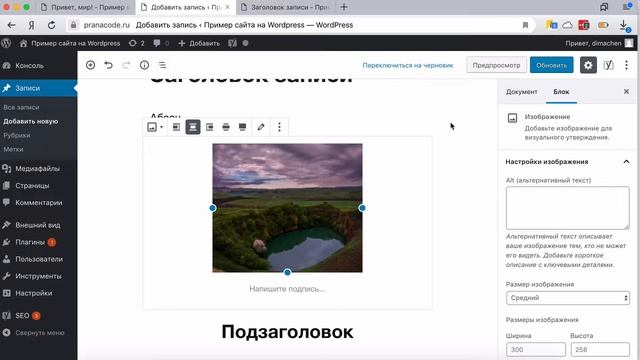The width and height of the screenshot is (640, 360).
Task: Set image to wide width
Action: (x=226, y=127)
